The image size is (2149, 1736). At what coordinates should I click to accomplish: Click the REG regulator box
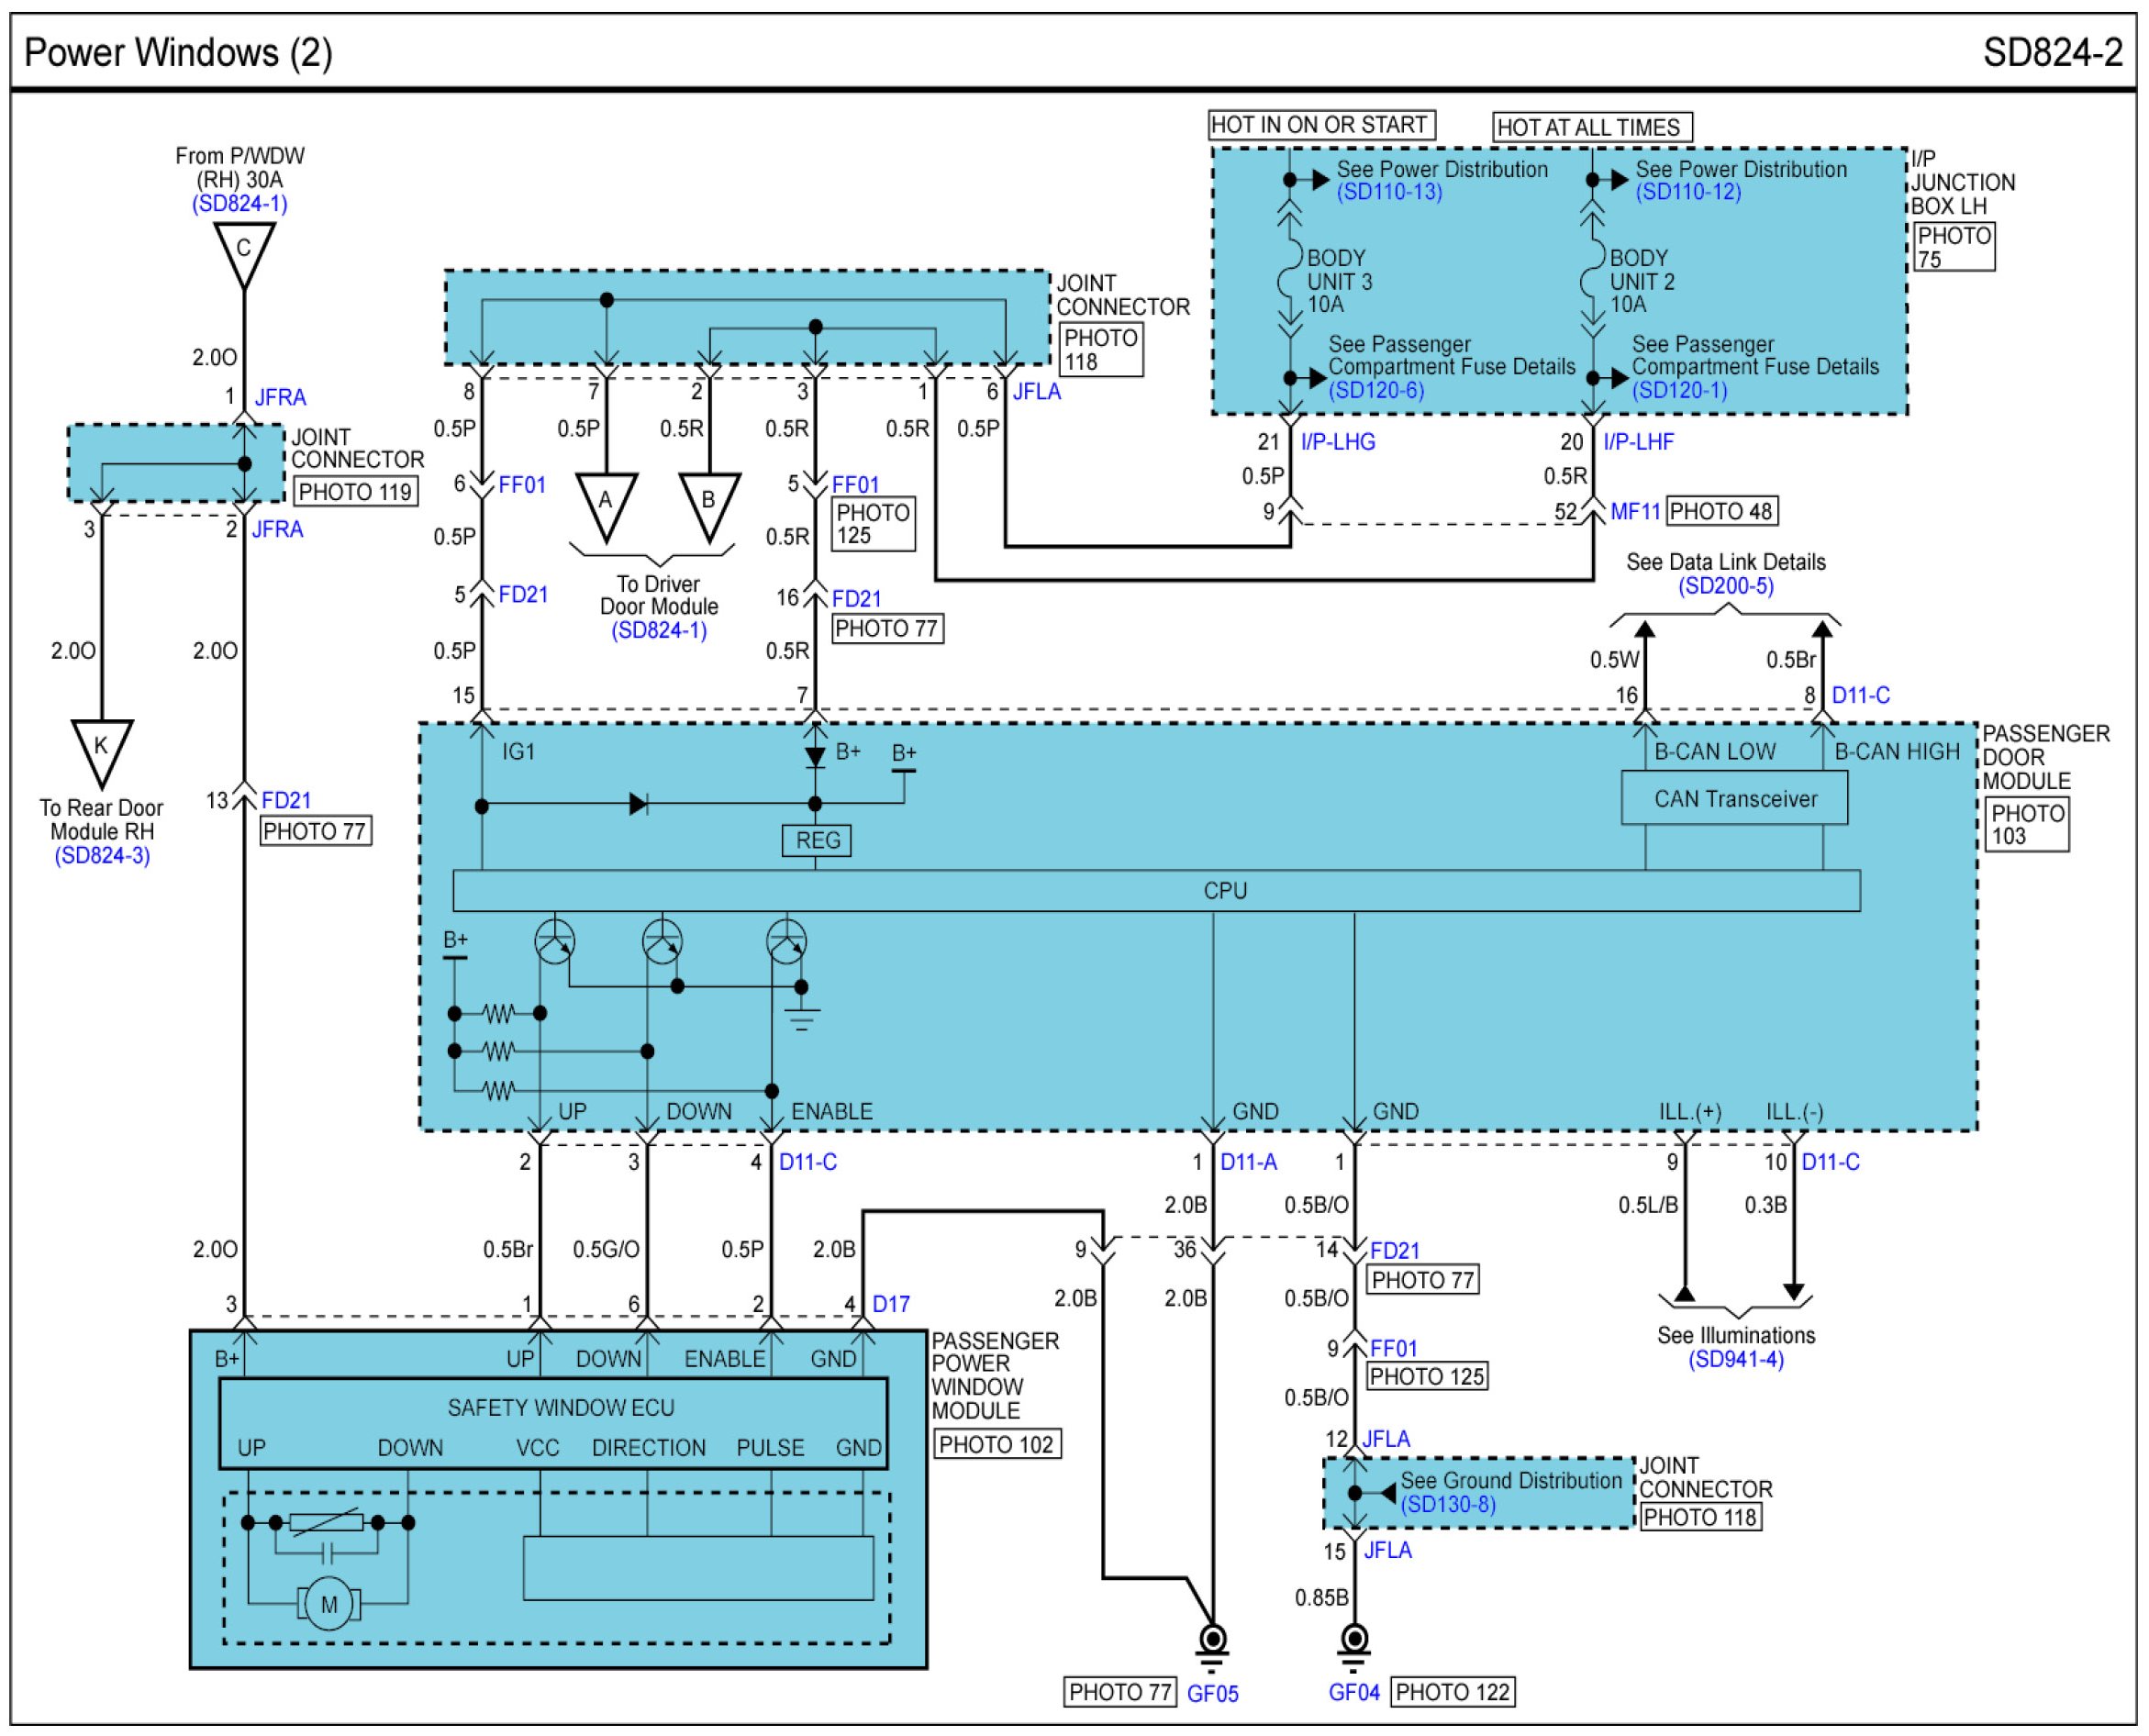816,840
